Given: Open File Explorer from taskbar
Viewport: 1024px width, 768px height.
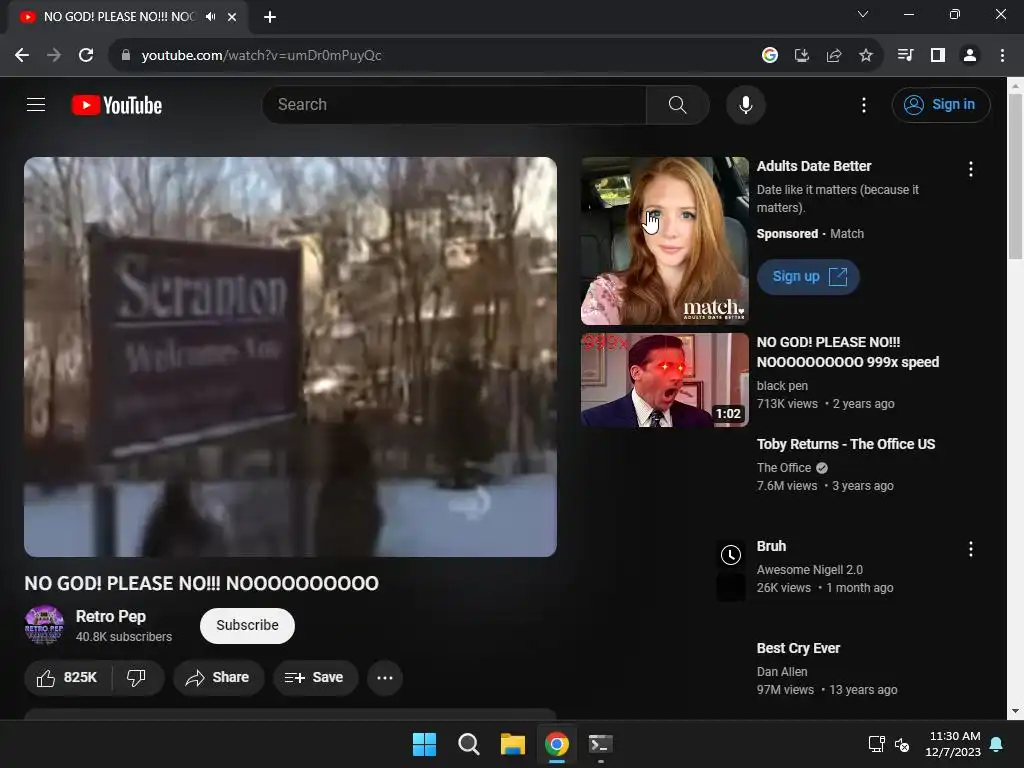Looking at the screenshot, I should 513,744.
